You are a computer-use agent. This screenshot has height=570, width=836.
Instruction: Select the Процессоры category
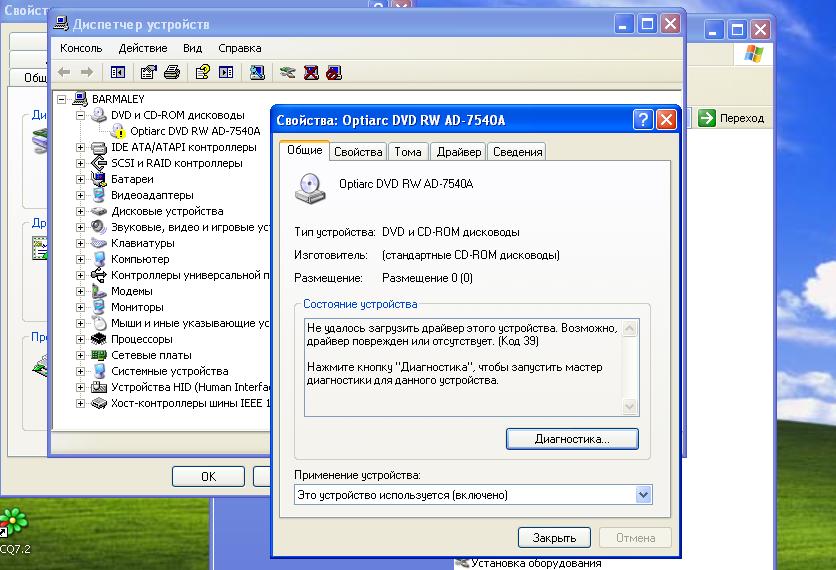tap(142, 339)
